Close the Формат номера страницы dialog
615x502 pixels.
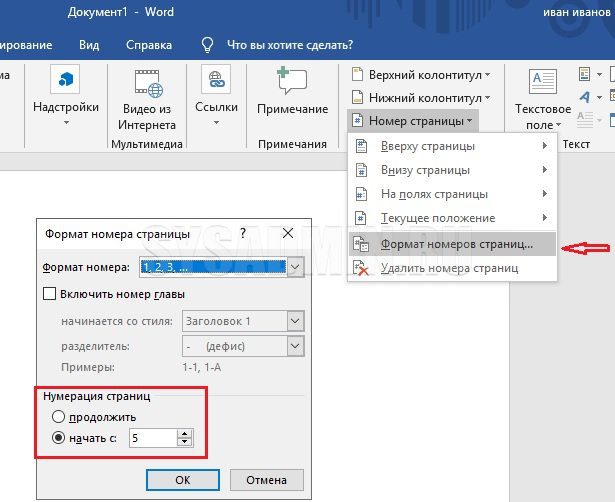tap(288, 233)
